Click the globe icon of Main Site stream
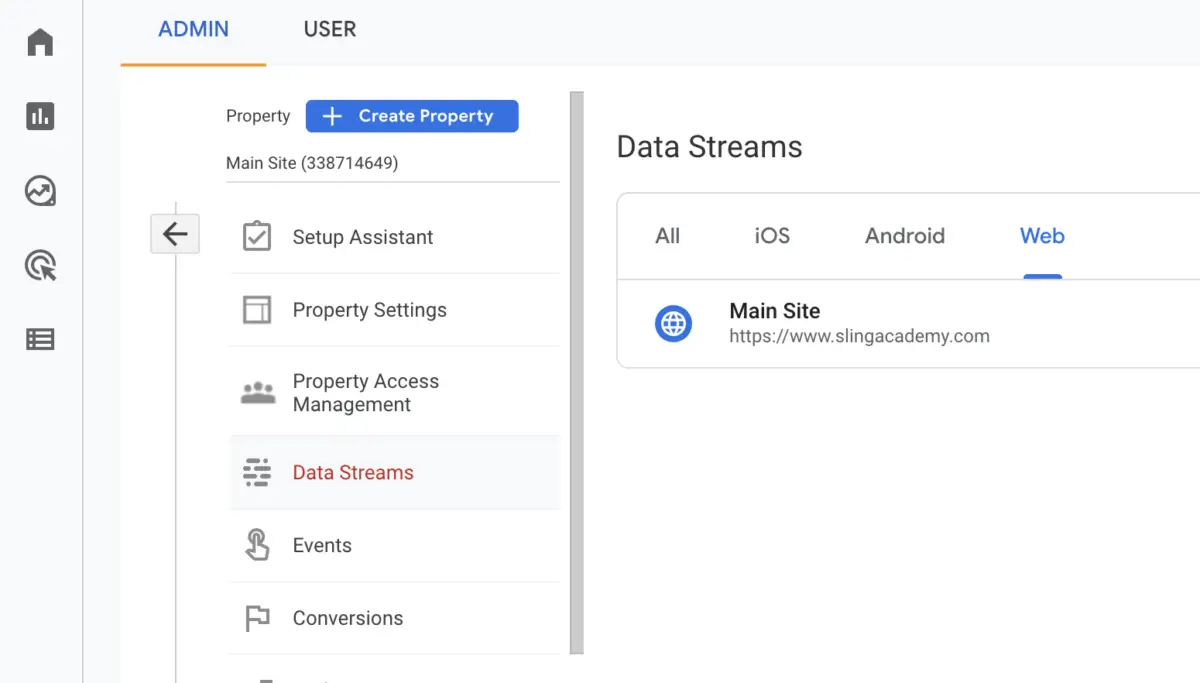This screenshot has height=683, width=1200. [x=673, y=323]
